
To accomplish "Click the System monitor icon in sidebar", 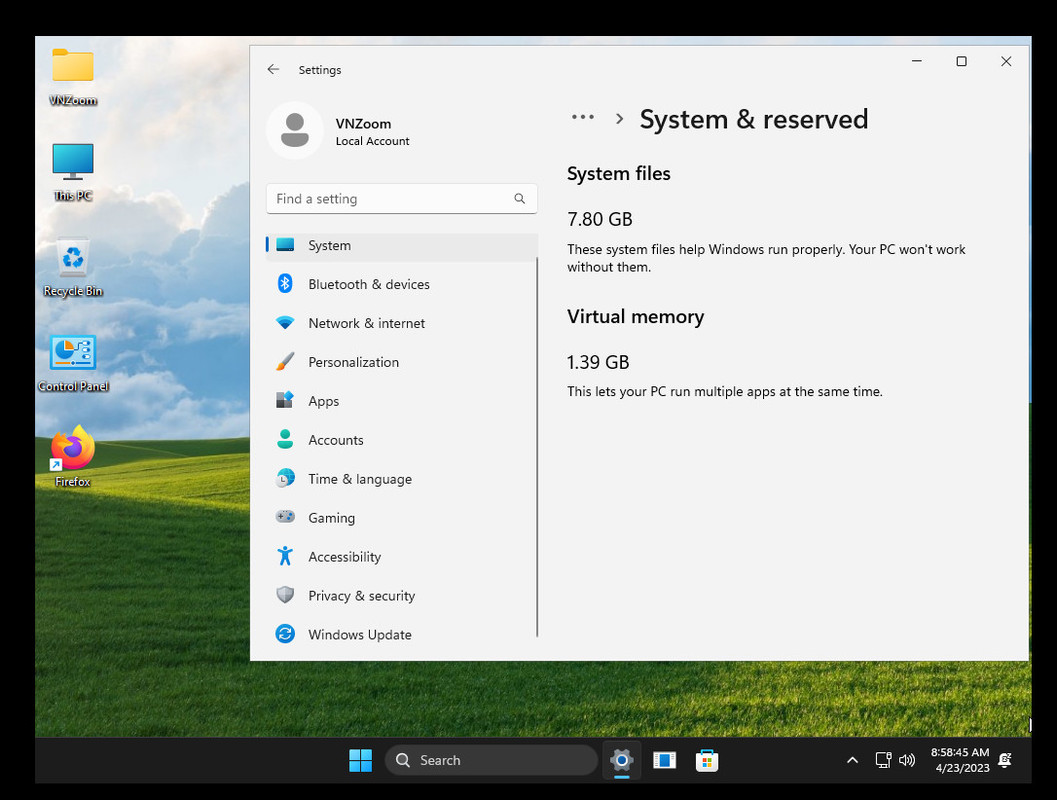I will (x=285, y=245).
